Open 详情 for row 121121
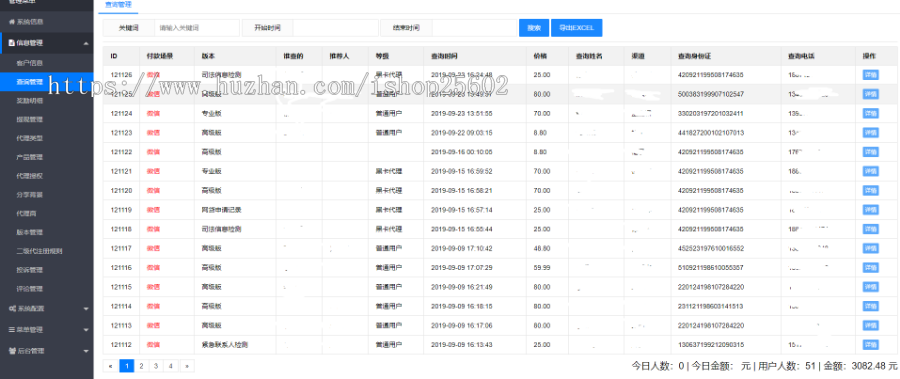 870,171
